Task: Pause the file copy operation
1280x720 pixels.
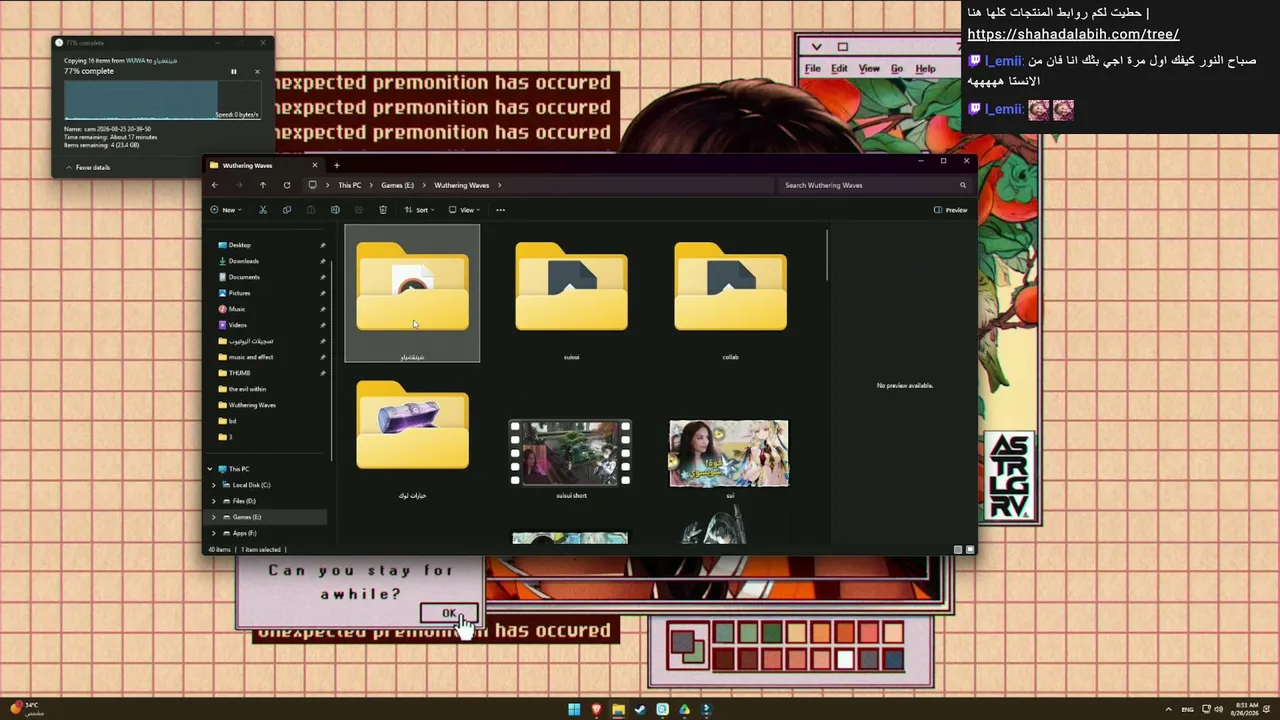Action: pos(234,71)
